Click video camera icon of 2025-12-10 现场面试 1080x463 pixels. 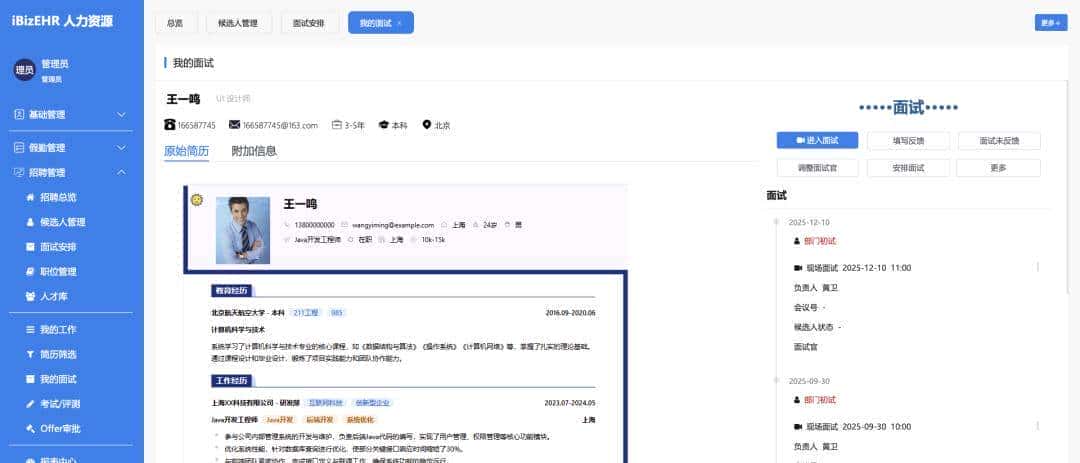click(x=798, y=267)
